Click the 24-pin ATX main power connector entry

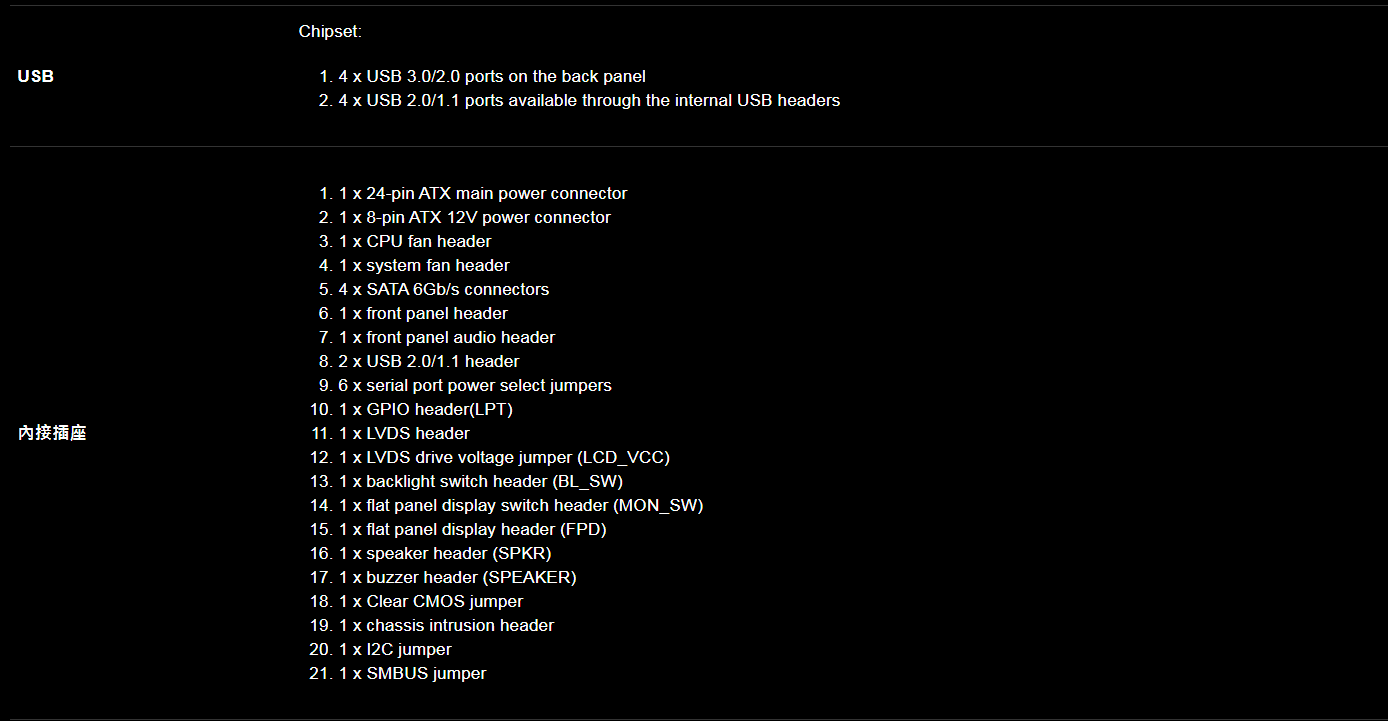click(x=482, y=193)
